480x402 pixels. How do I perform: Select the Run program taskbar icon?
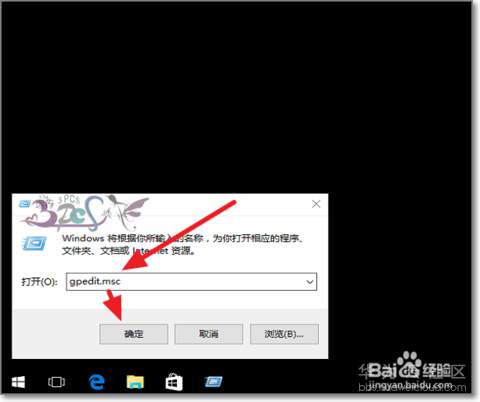click(213, 382)
